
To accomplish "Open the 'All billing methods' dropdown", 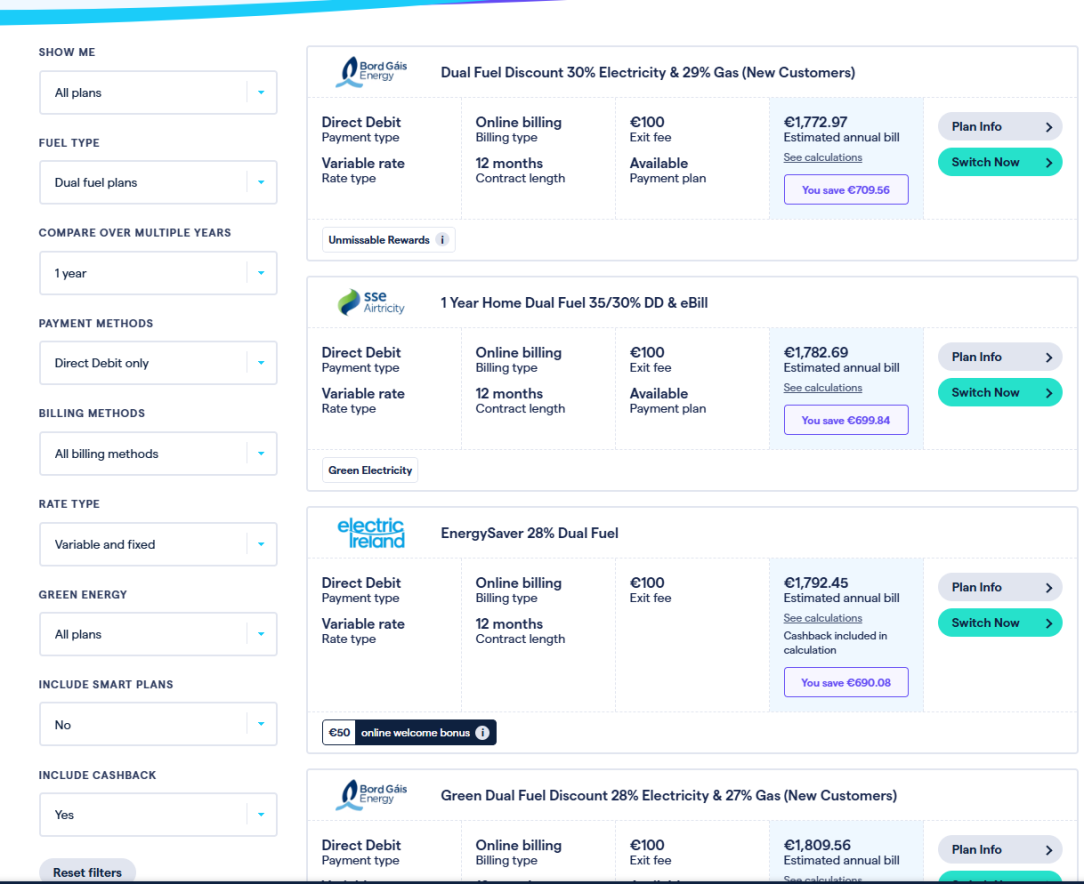I will click(158, 453).
